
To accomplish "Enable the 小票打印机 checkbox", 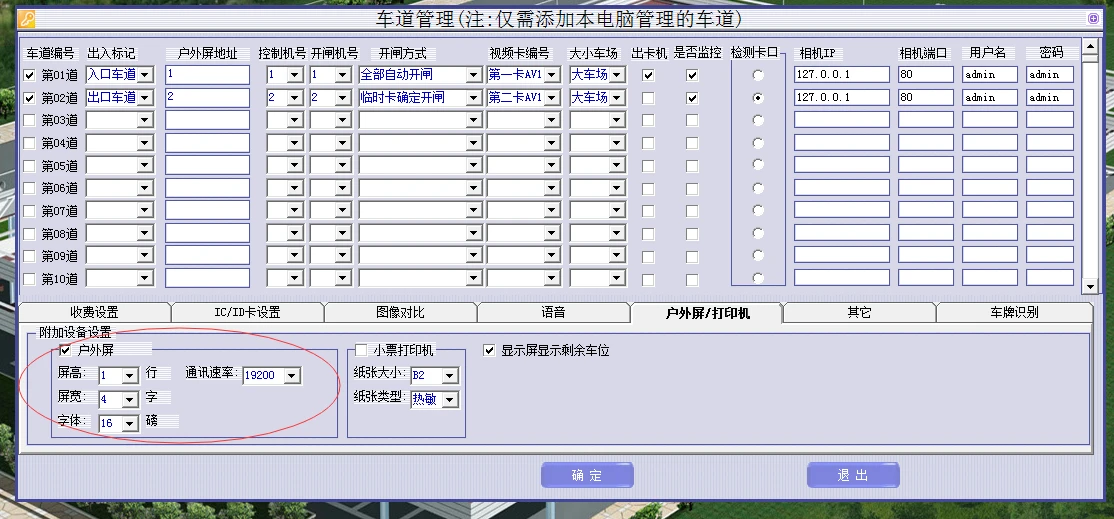I will [362, 350].
